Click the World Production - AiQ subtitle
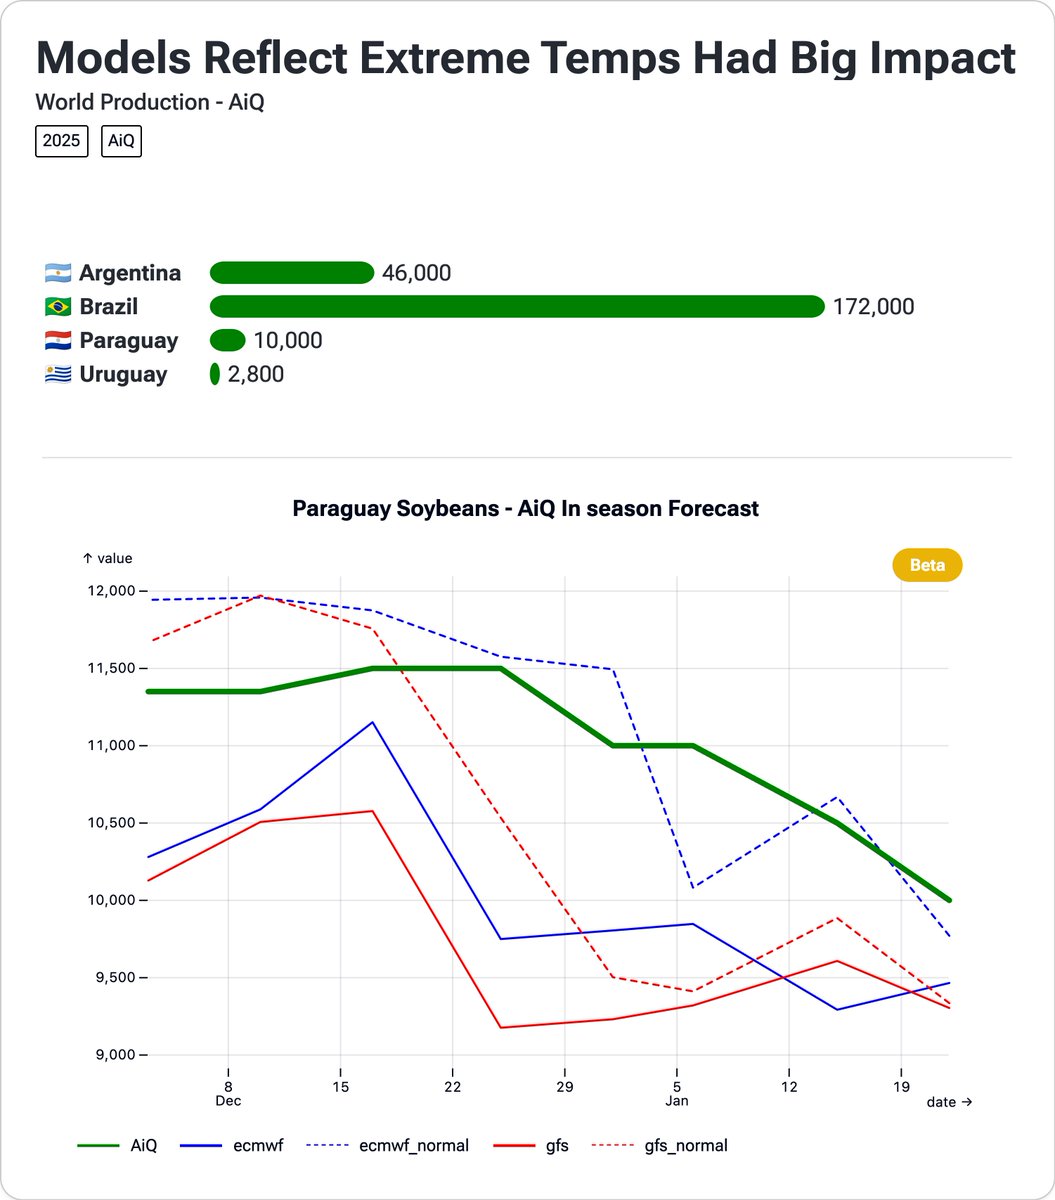 click(x=150, y=102)
